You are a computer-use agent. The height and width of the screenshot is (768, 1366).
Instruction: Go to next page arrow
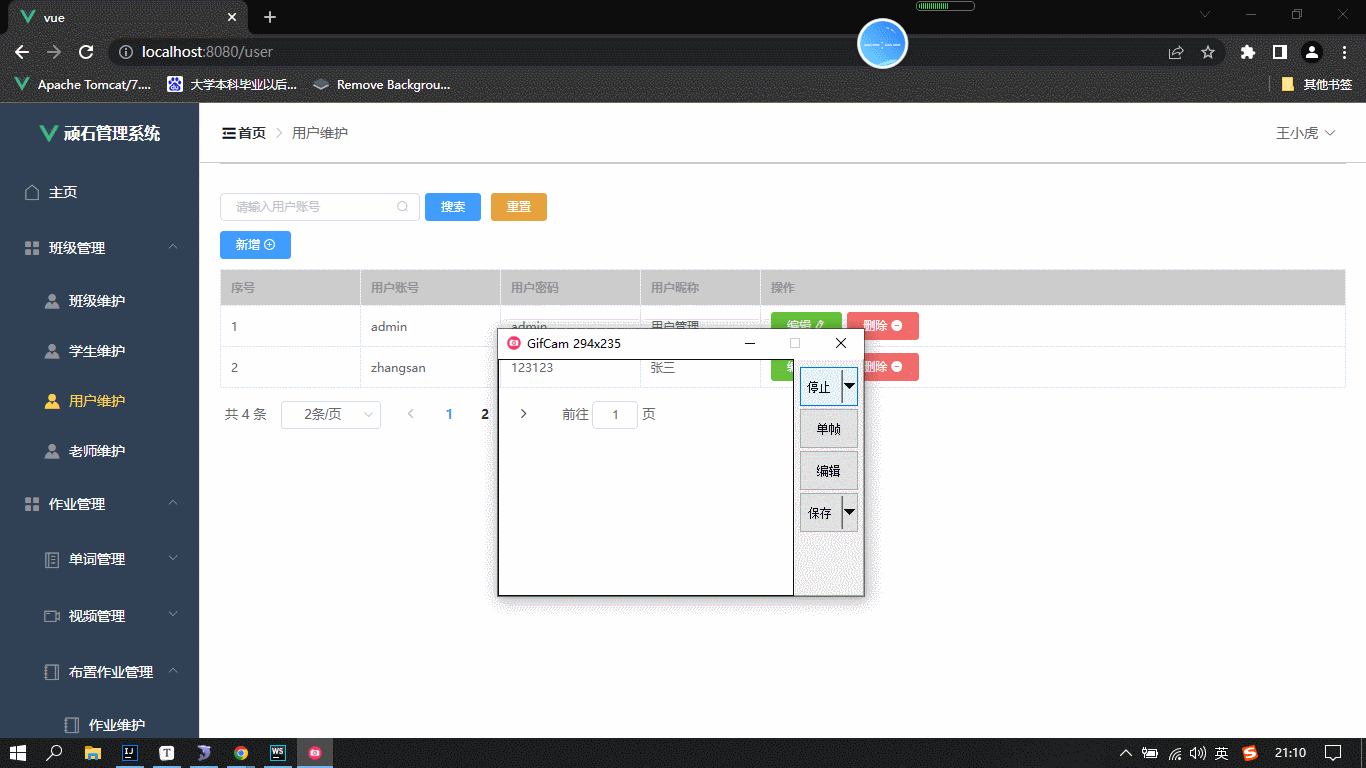coord(523,414)
